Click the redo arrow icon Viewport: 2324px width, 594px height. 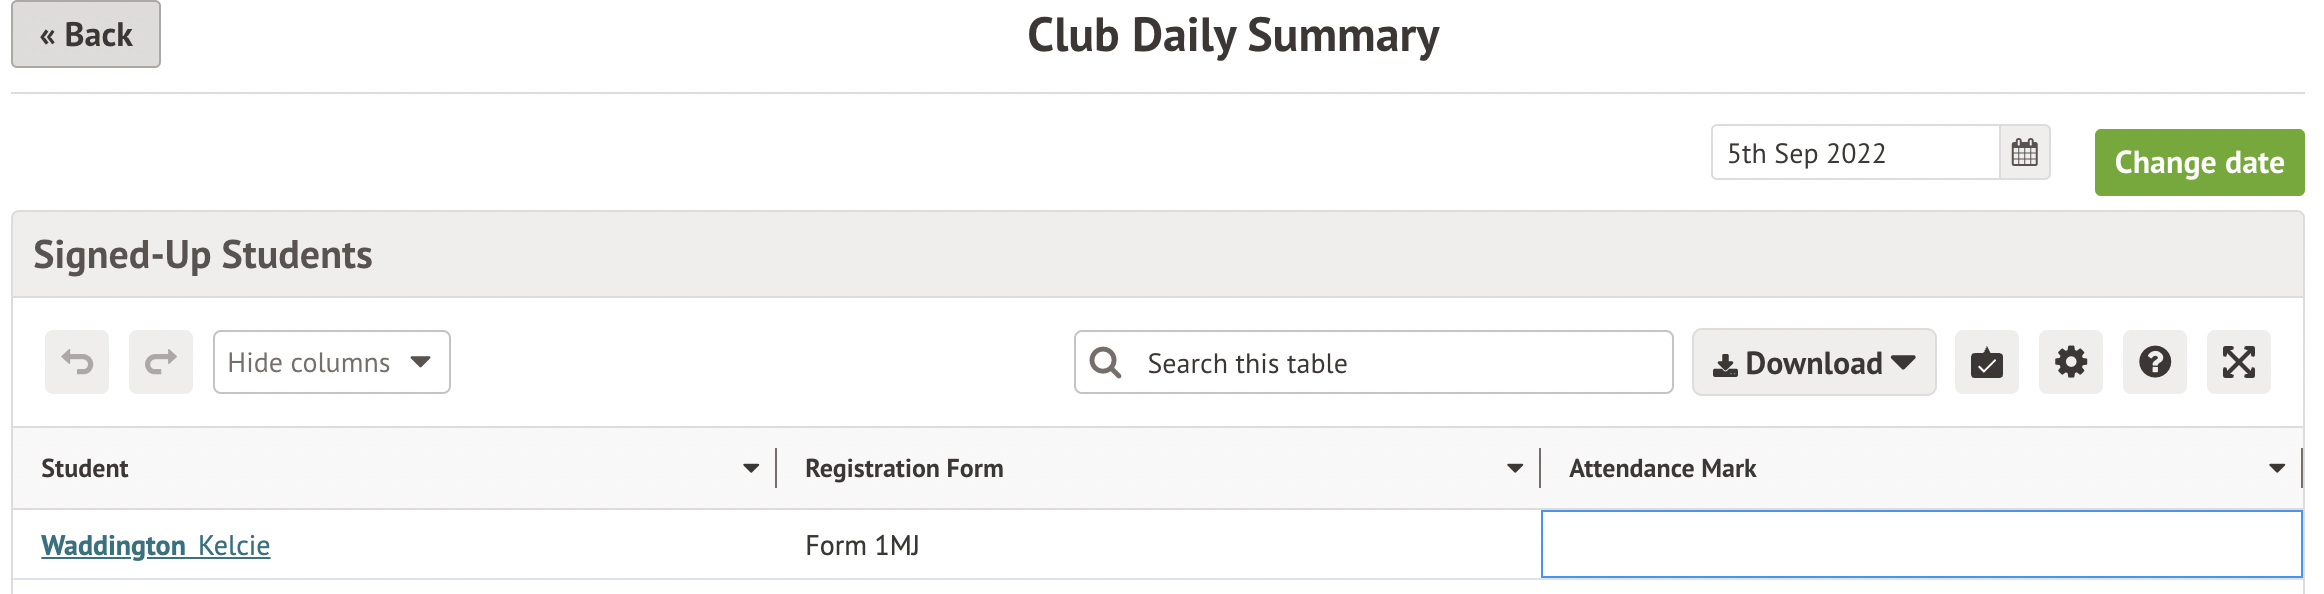(x=161, y=362)
